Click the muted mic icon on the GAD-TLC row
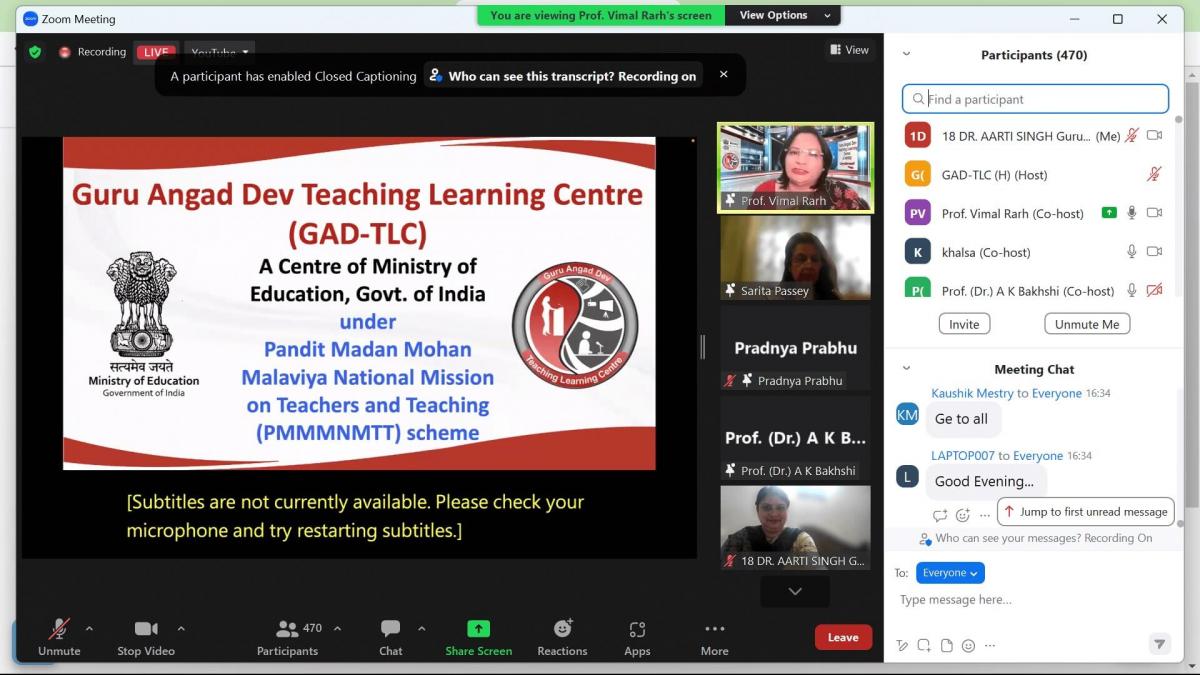 tap(1154, 174)
